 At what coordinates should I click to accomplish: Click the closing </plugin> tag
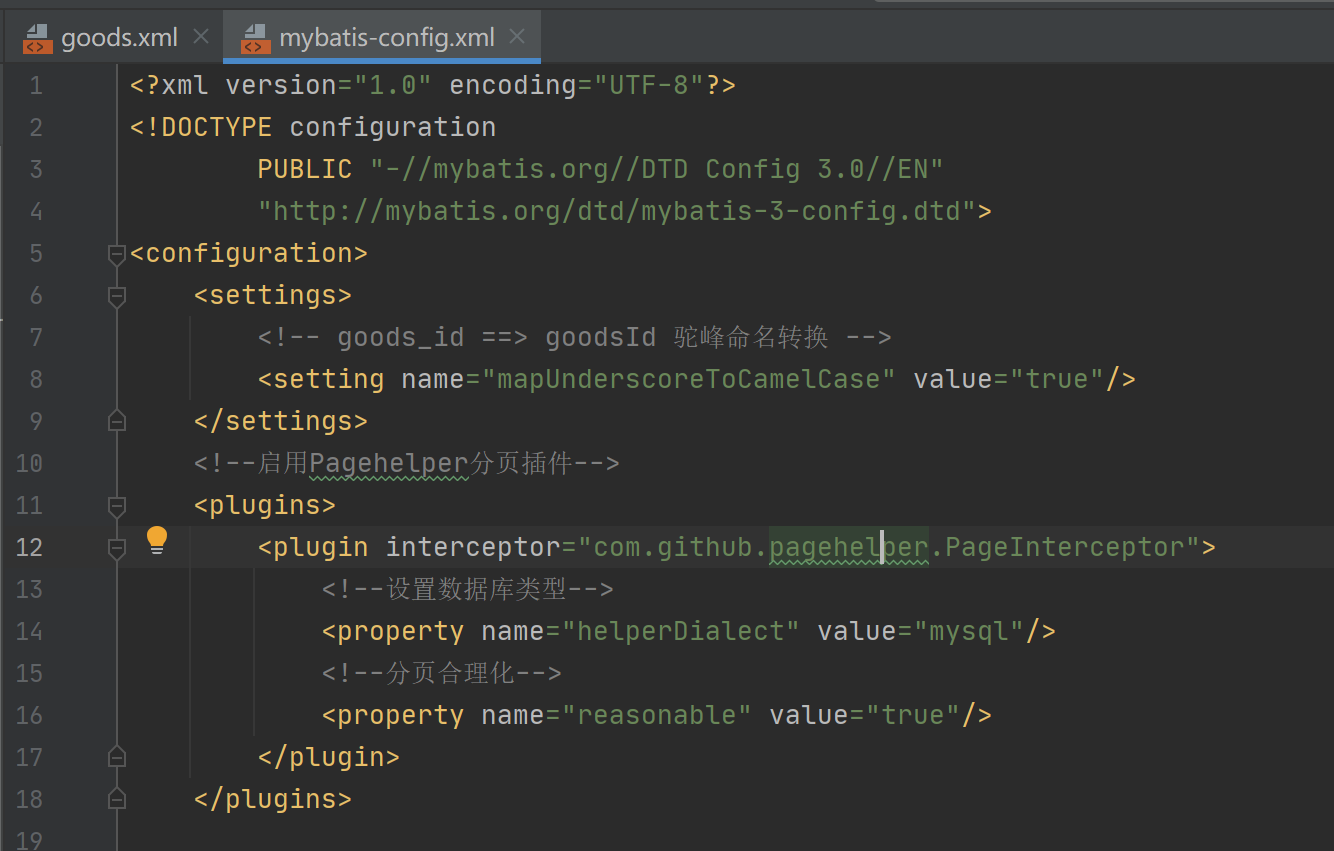[329, 758]
